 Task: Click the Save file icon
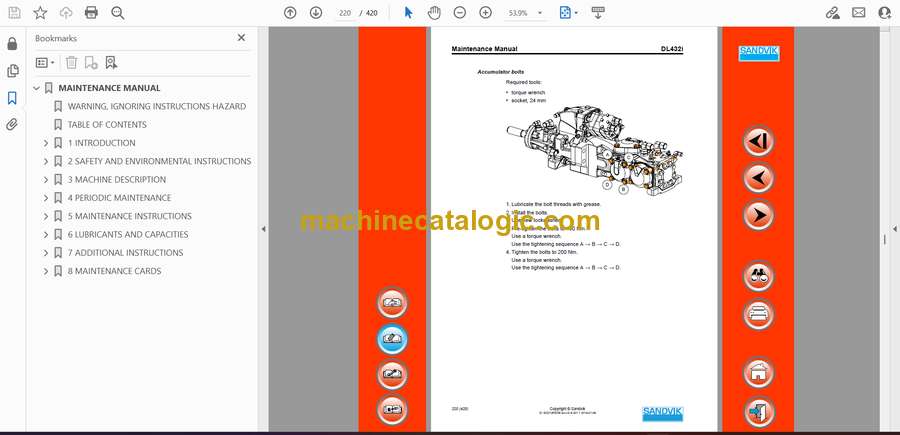coord(14,13)
